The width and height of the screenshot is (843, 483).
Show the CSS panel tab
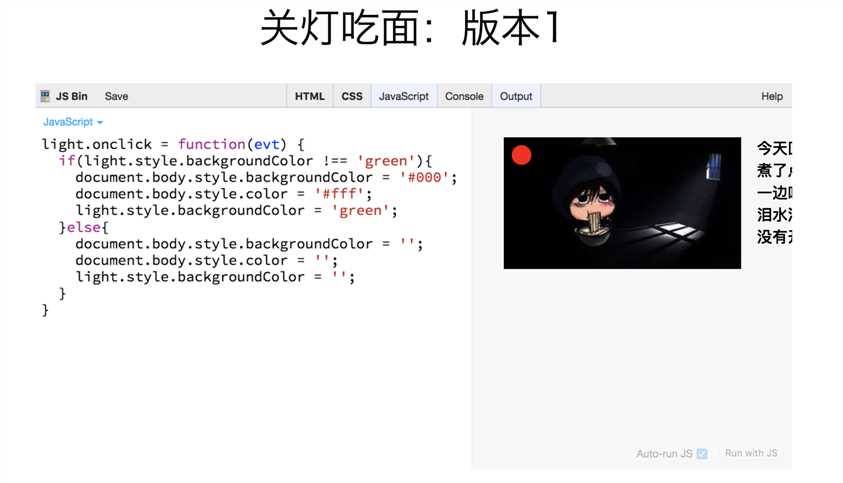coord(352,96)
